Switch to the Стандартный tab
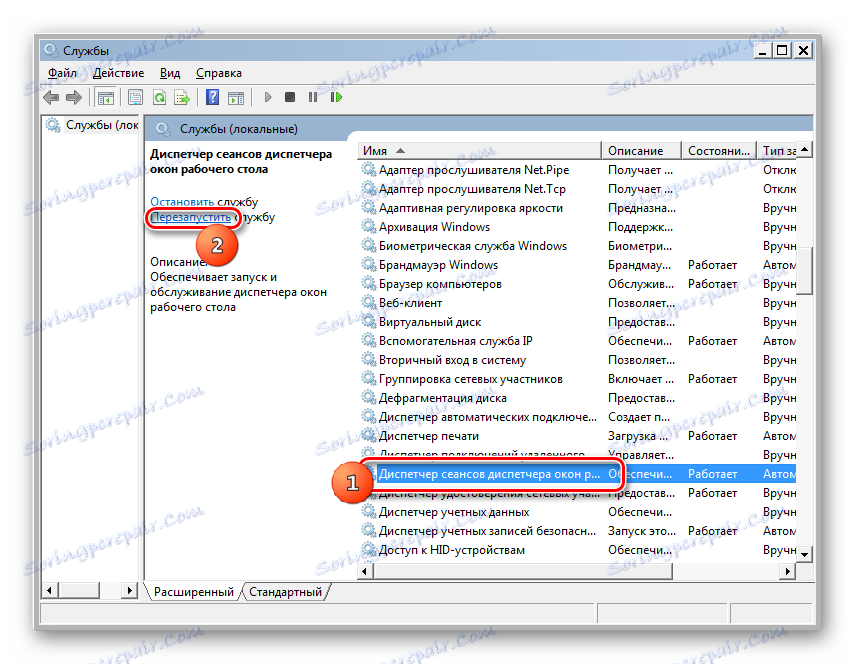 [x=285, y=591]
